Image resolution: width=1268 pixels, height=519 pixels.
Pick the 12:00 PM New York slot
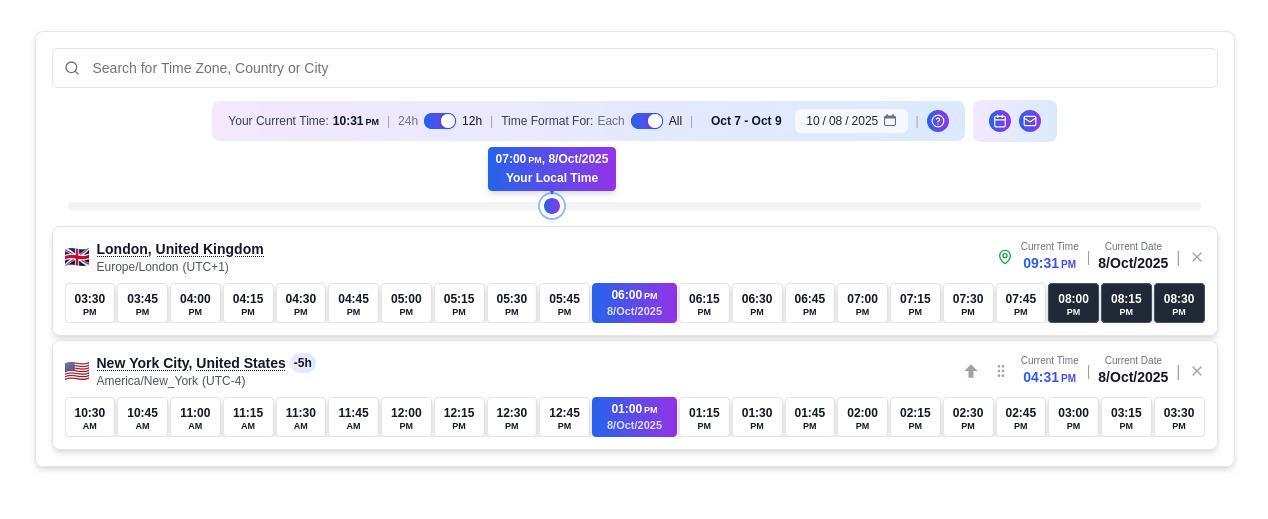point(406,417)
